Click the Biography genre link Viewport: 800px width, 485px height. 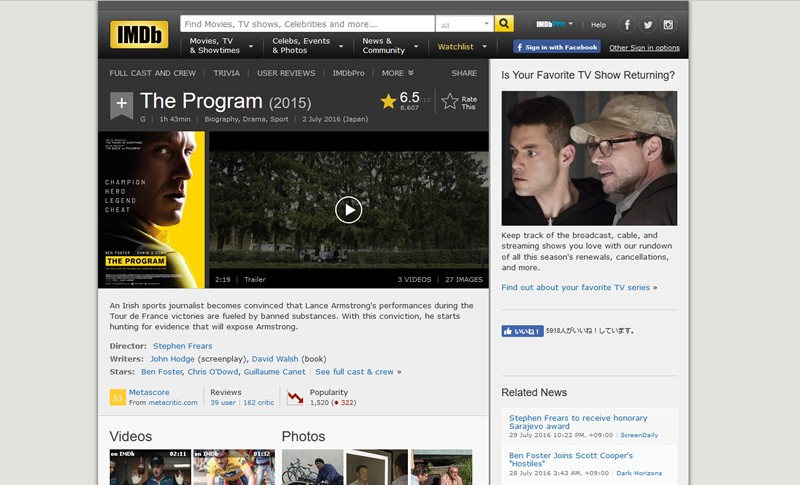click(221, 119)
